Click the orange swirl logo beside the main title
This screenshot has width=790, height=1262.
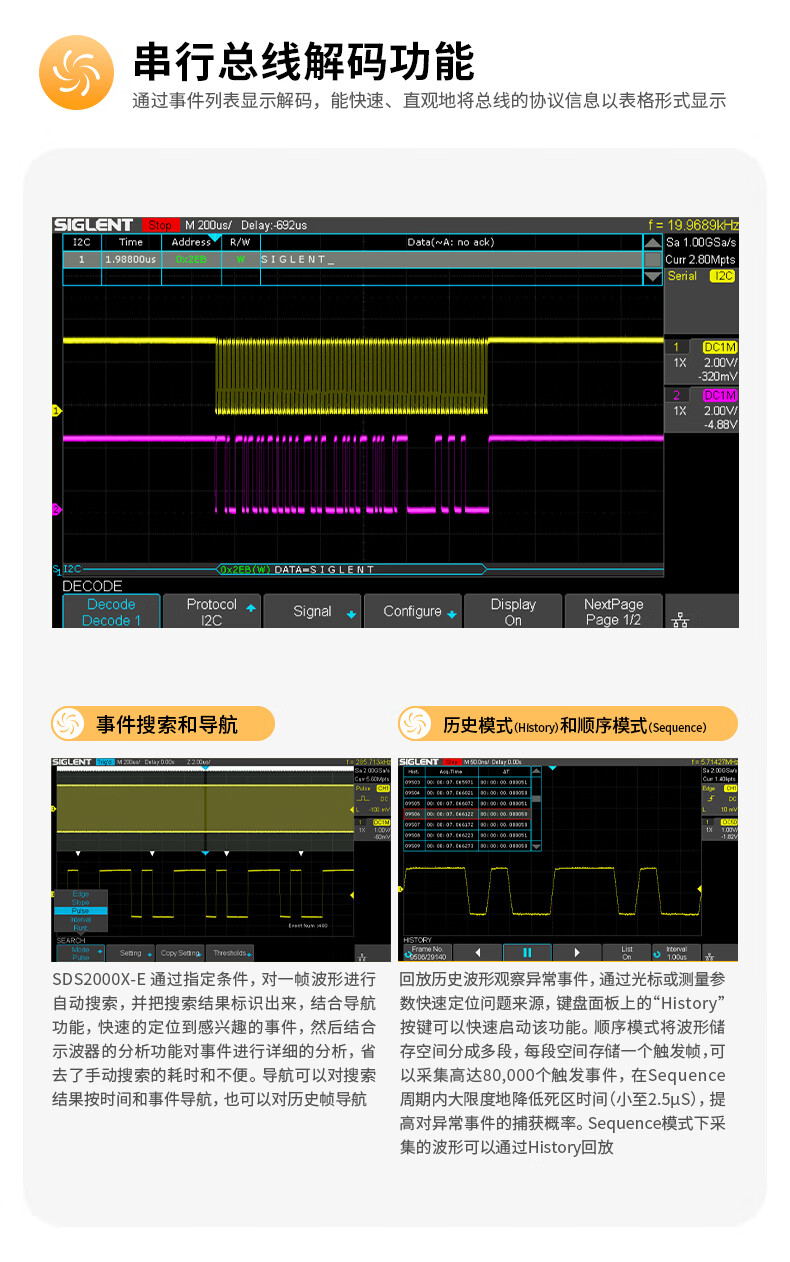(76, 71)
